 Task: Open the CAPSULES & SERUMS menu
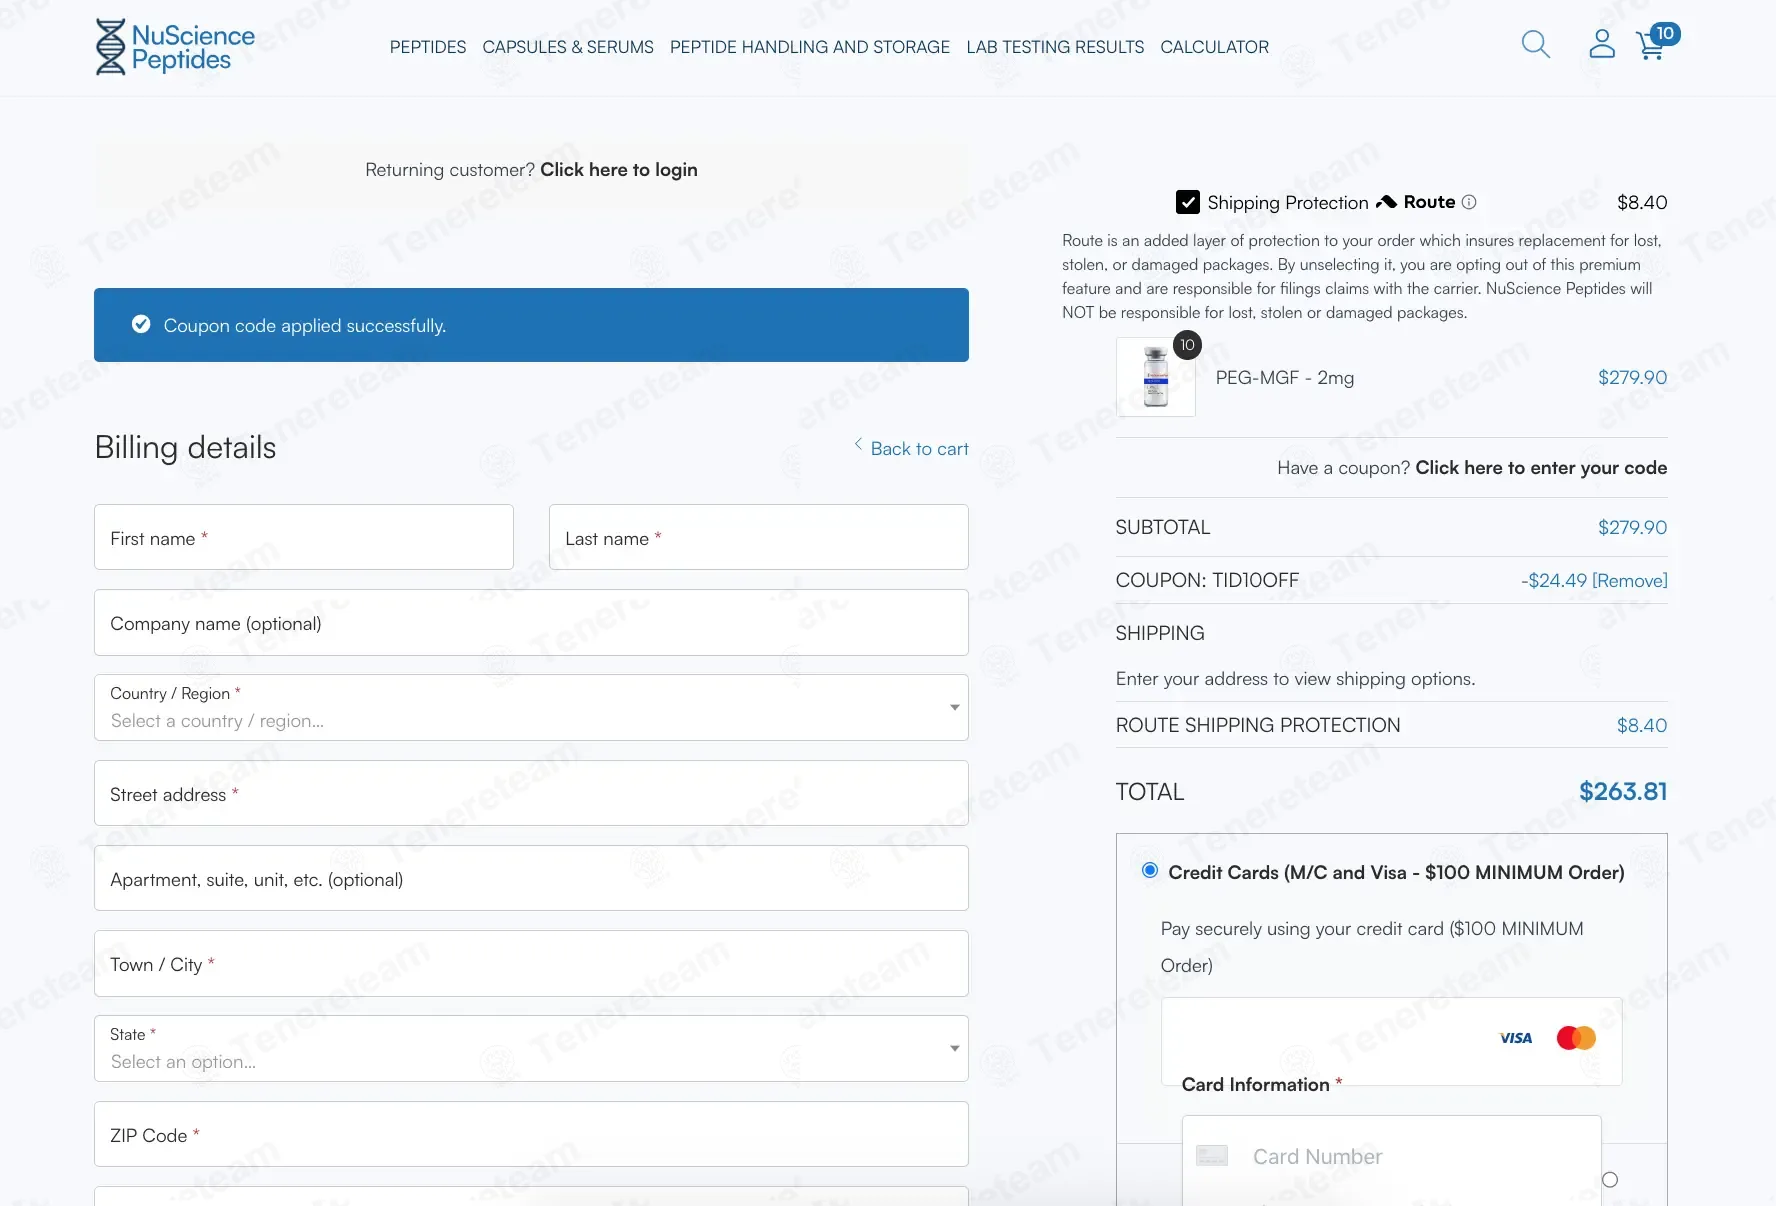pyautogui.click(x=568, y=47)
